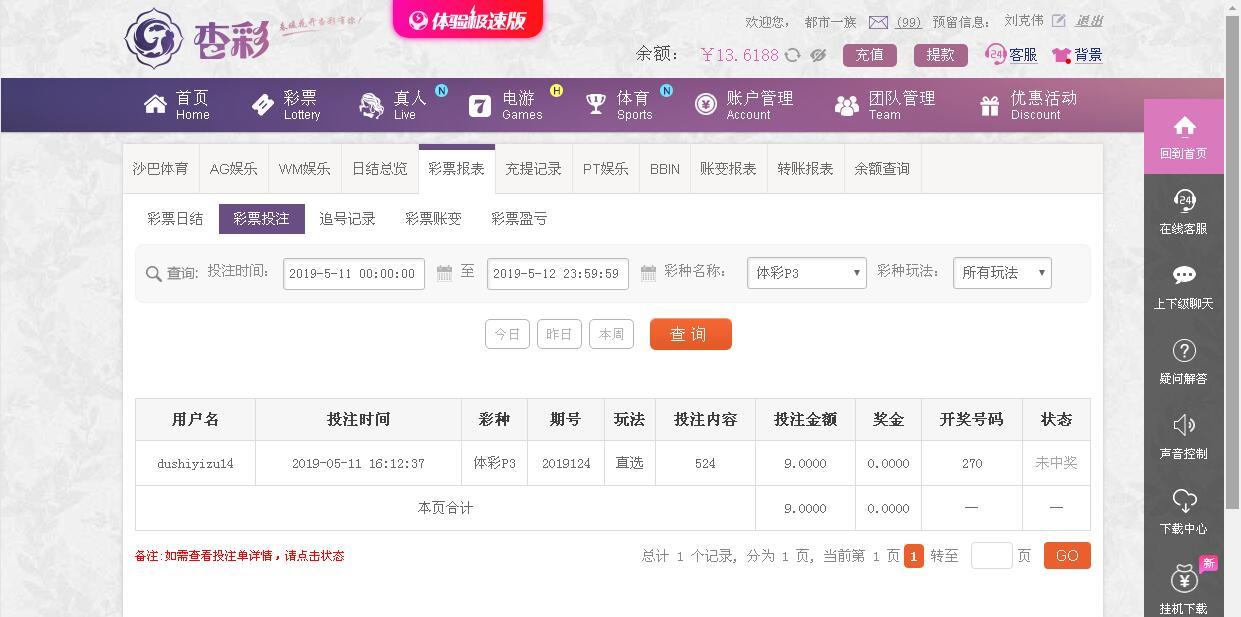Open the 优惠活动 Discount page
The height and width of the screenshot is (617, 1241).
pyautogui.click(x=1025, y=105)
